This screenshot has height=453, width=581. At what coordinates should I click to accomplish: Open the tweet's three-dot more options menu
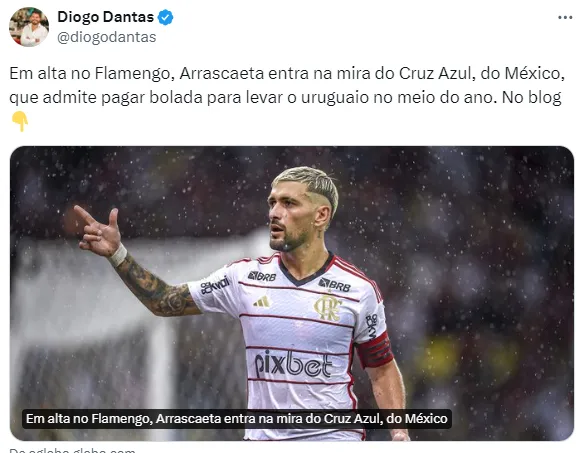click(565, 18)
